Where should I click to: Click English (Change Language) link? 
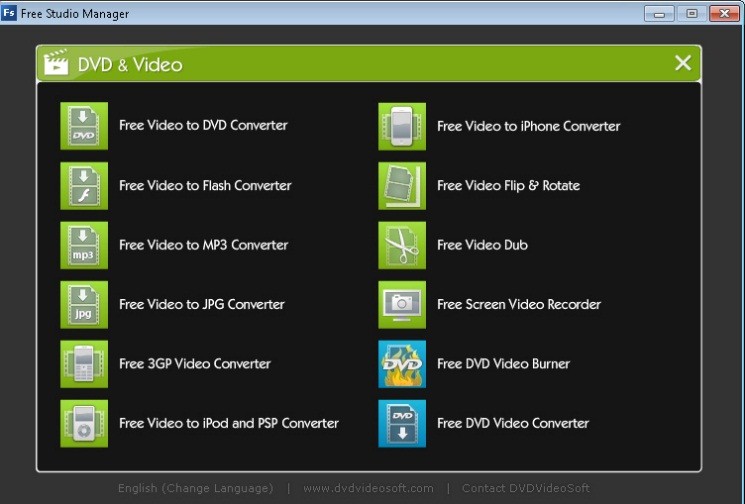196,488
